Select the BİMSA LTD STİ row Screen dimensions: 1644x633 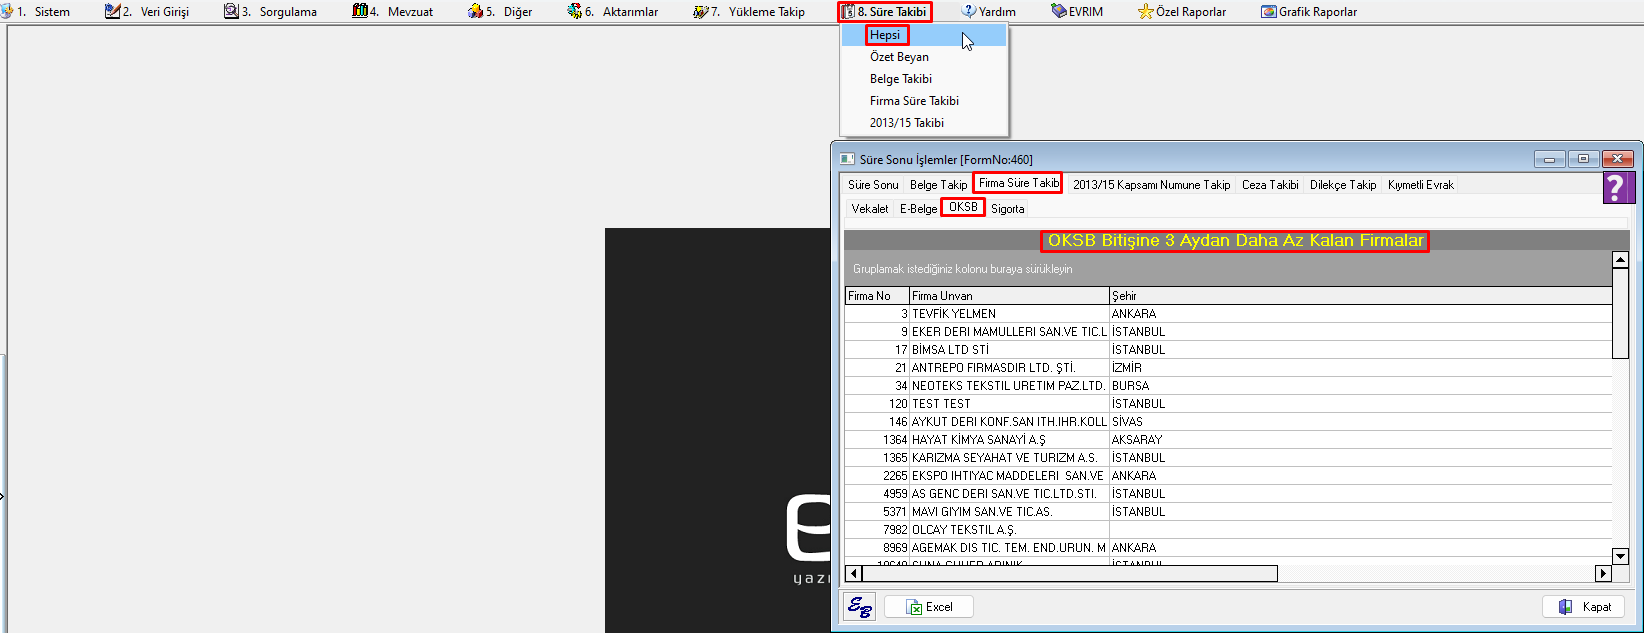1228,350
